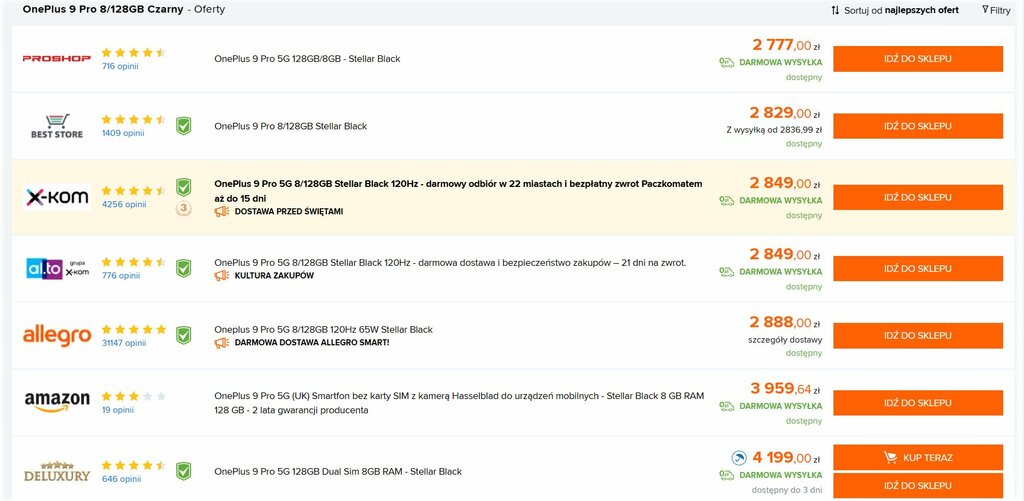The height and width of the screenshot is (501, 1024).
Task: Click the number 3 laurel badge for x-kom
Action: pyautogui.click(x=184, y=208)
